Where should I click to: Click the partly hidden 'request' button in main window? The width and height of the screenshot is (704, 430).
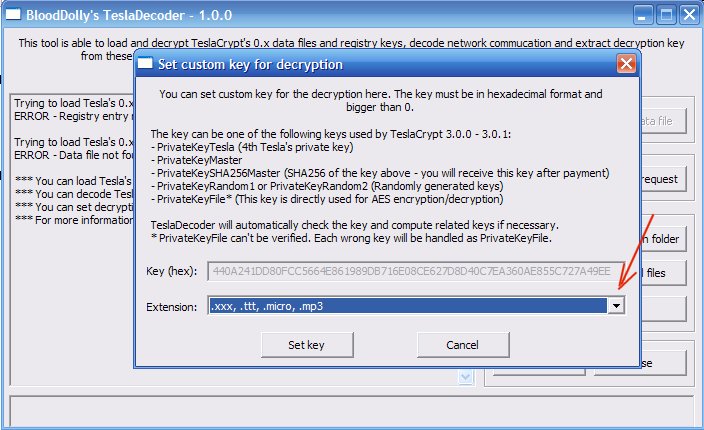pyautogui.click(x=663, y=179)
